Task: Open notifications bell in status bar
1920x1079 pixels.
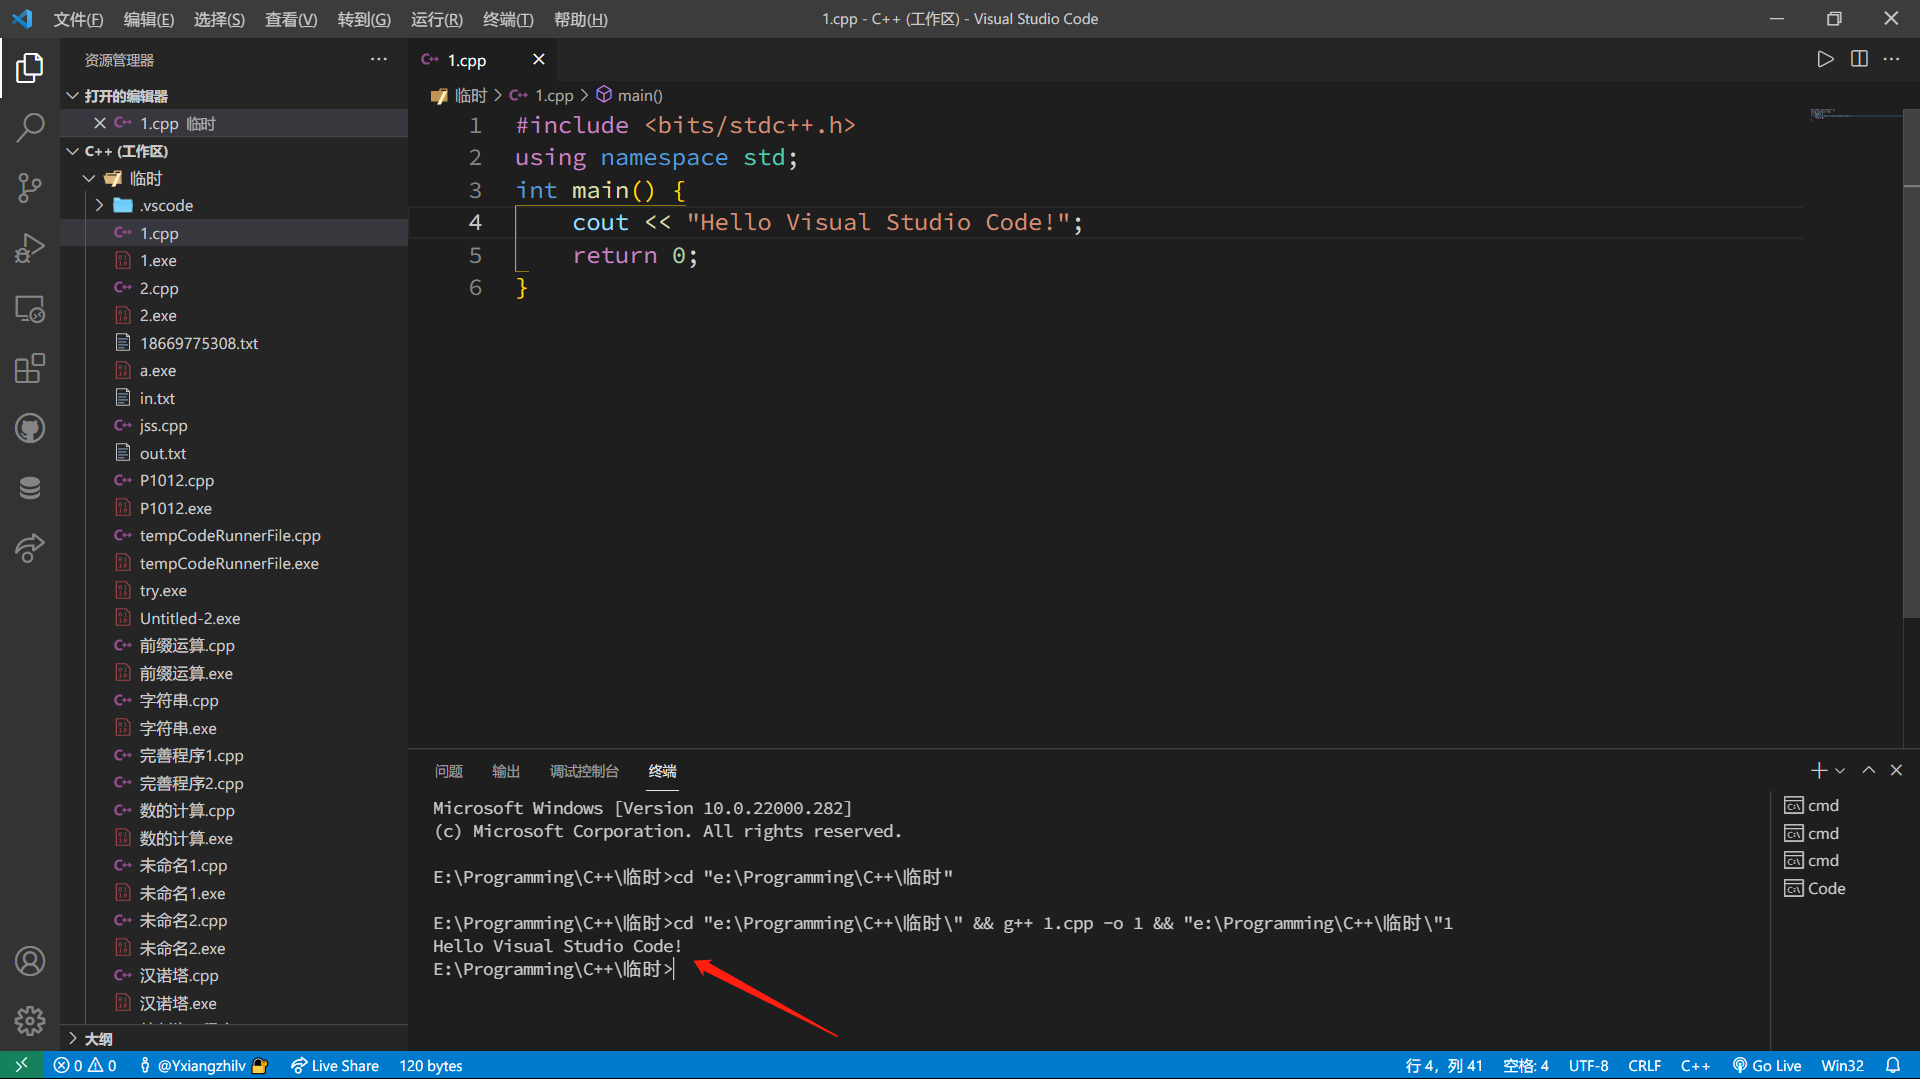Action: pos(1893,1066)
